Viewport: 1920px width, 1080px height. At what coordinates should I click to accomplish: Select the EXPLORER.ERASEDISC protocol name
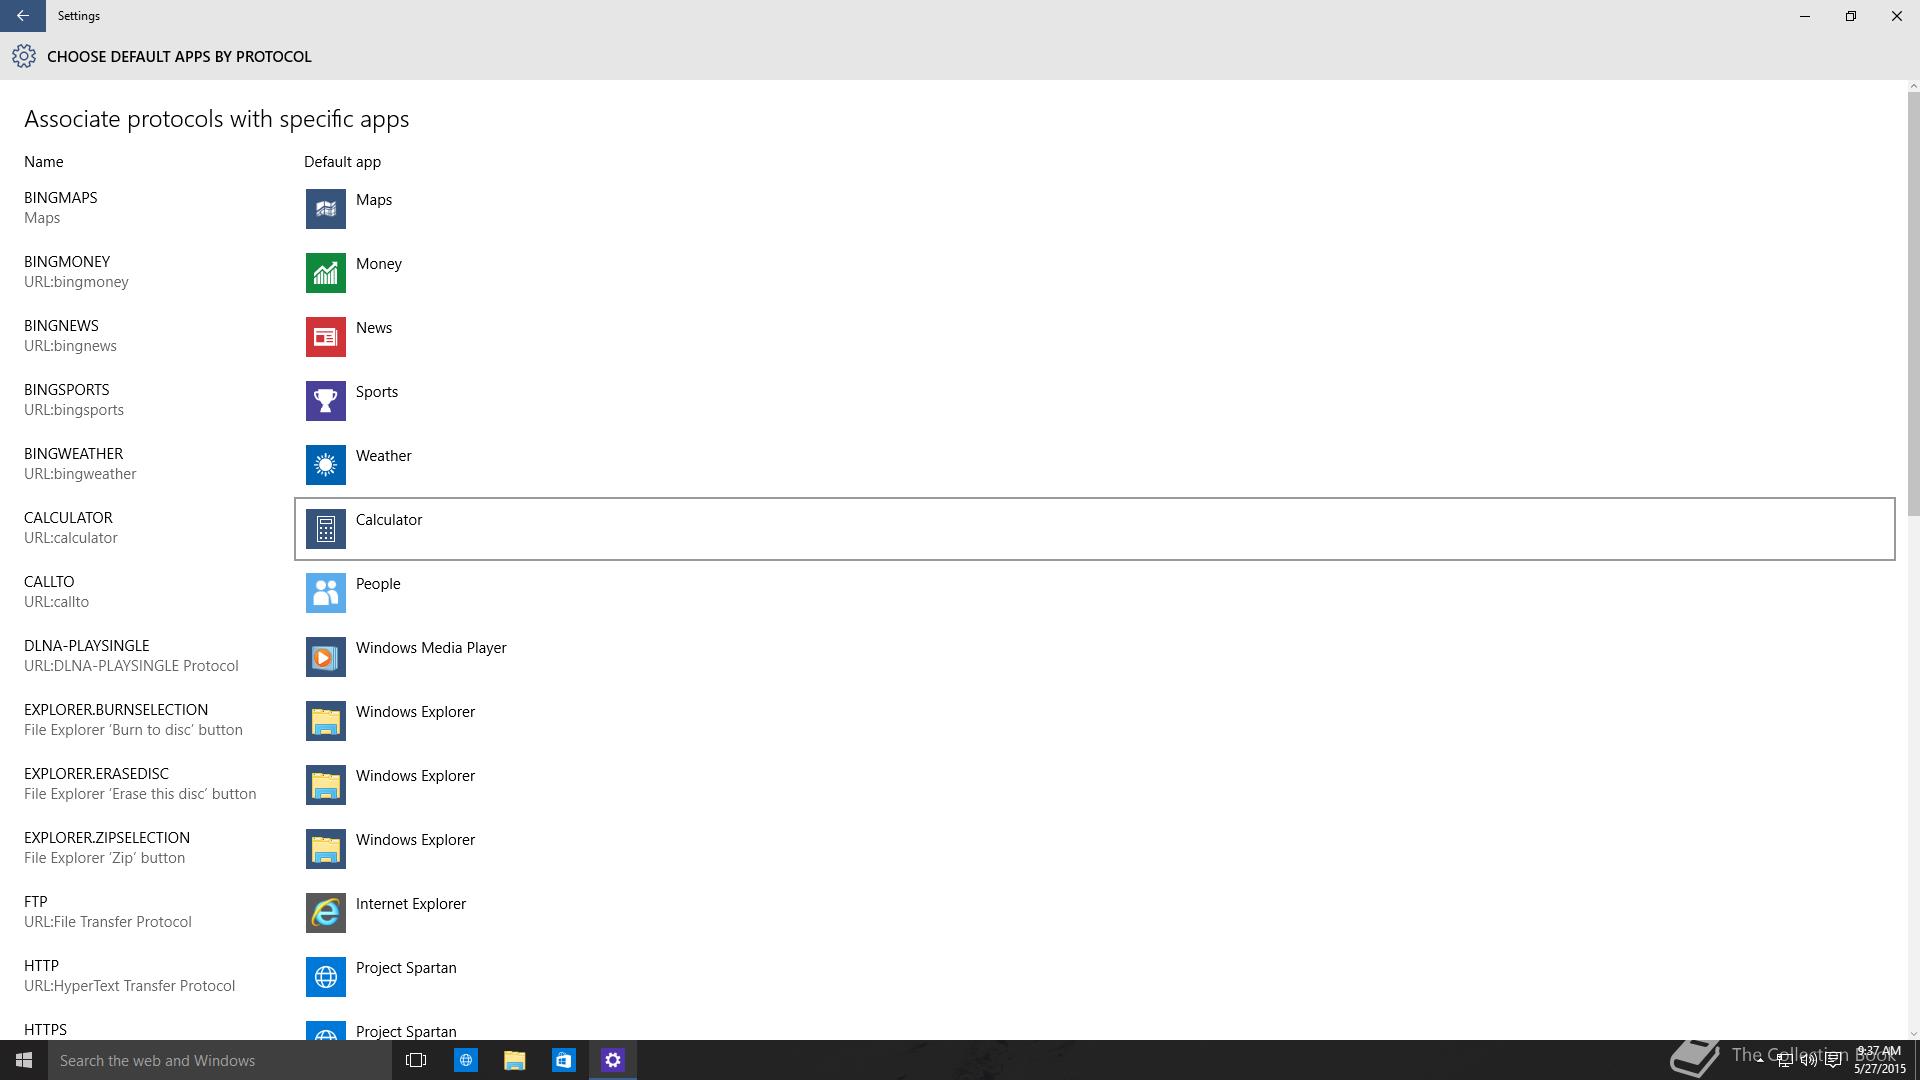96,774
